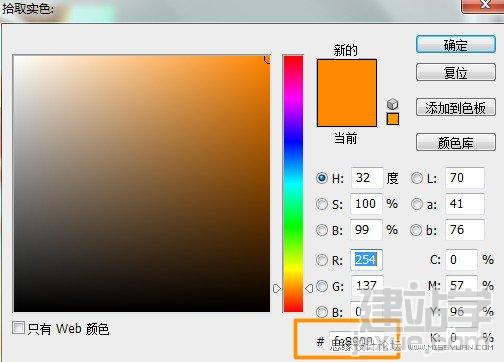Select the S saturation radio button

(x=322, y=204)
